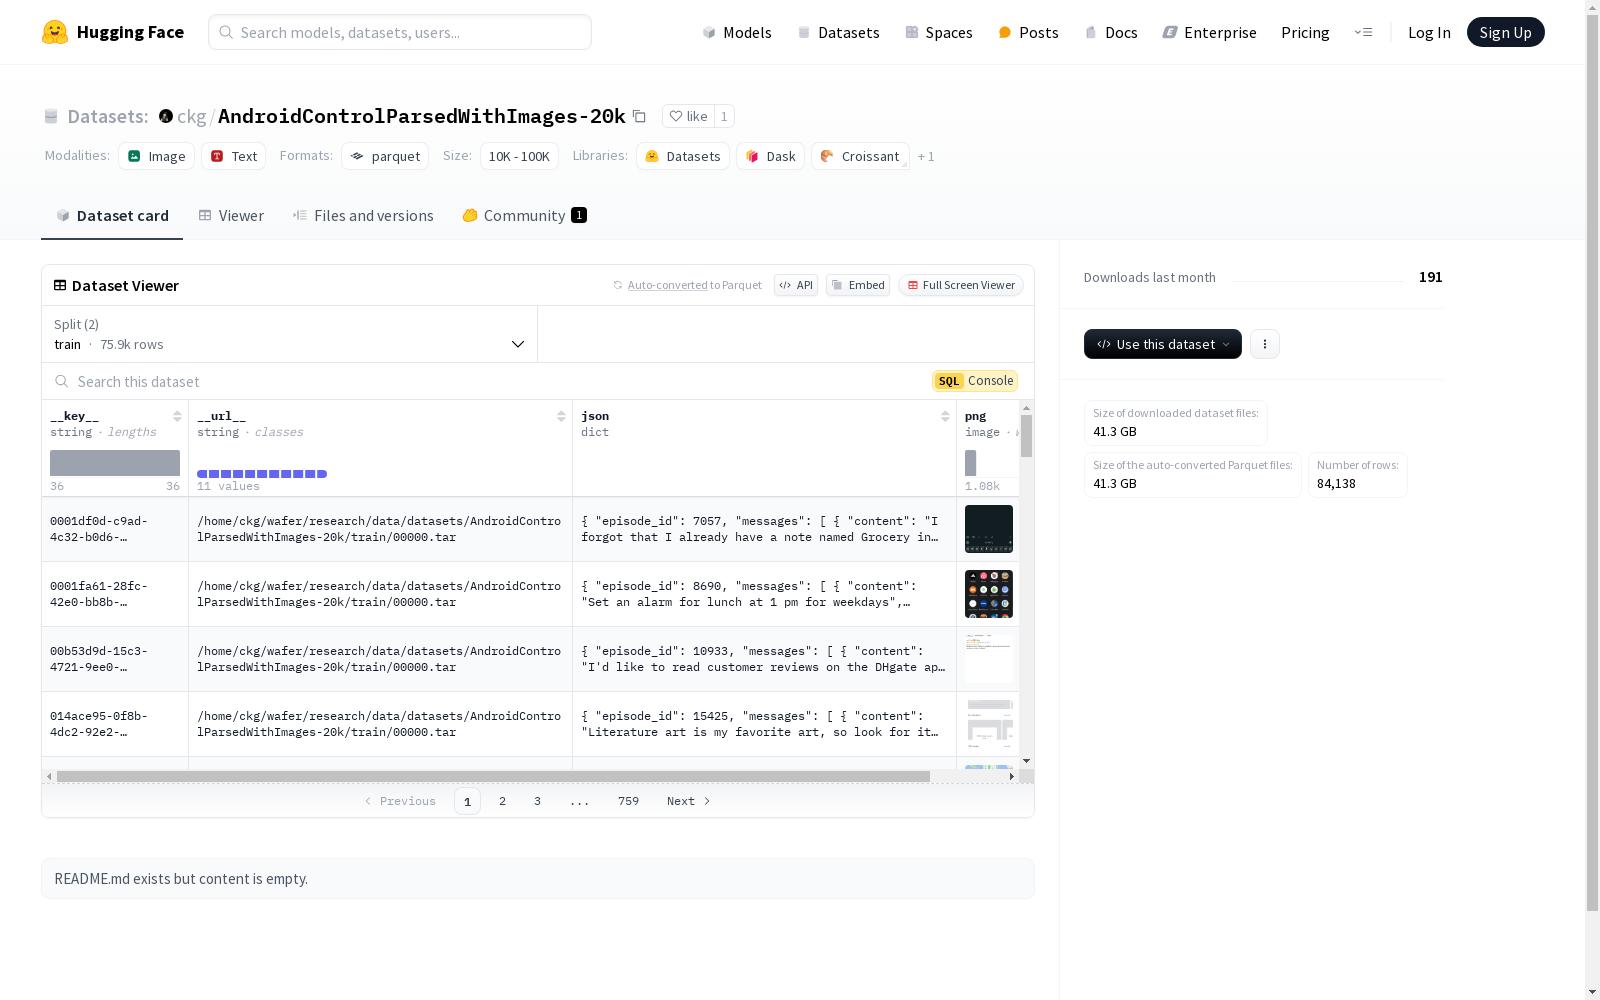1600x1000 pixels.
Task: Focus the main search models field
Action: (400, 32)
